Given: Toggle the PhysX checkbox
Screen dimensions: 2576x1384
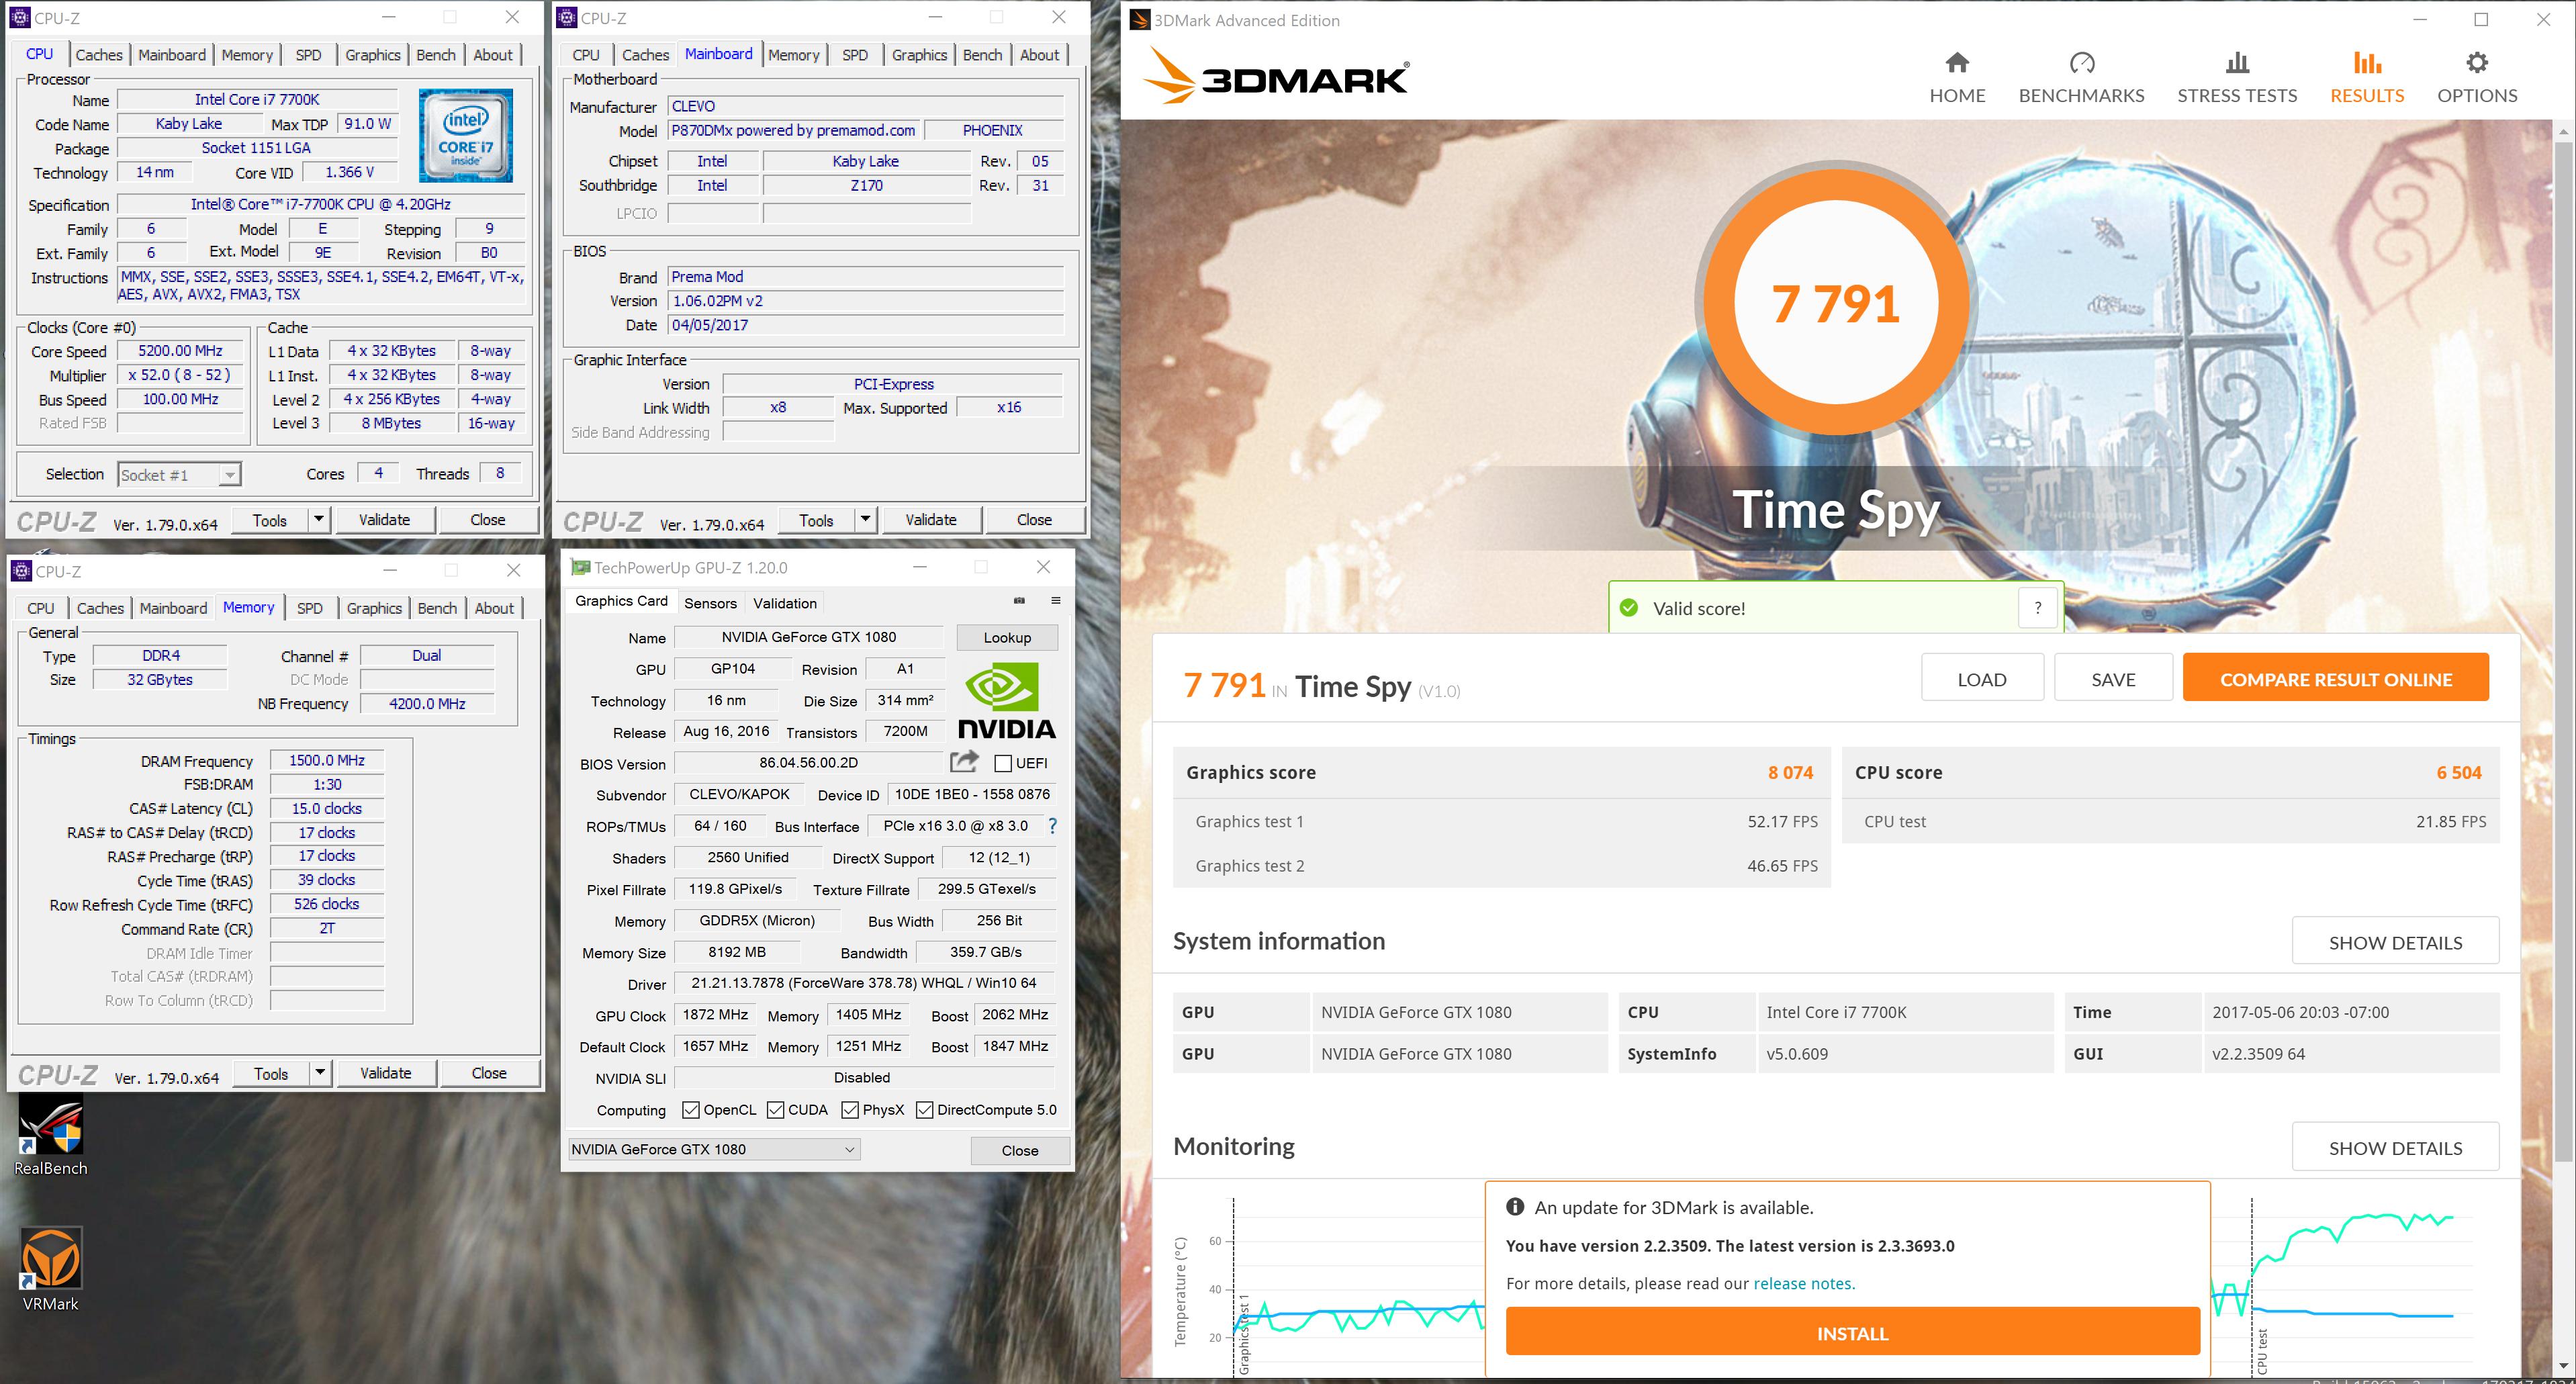Looking at the screenshot, I should point(850,1110).
